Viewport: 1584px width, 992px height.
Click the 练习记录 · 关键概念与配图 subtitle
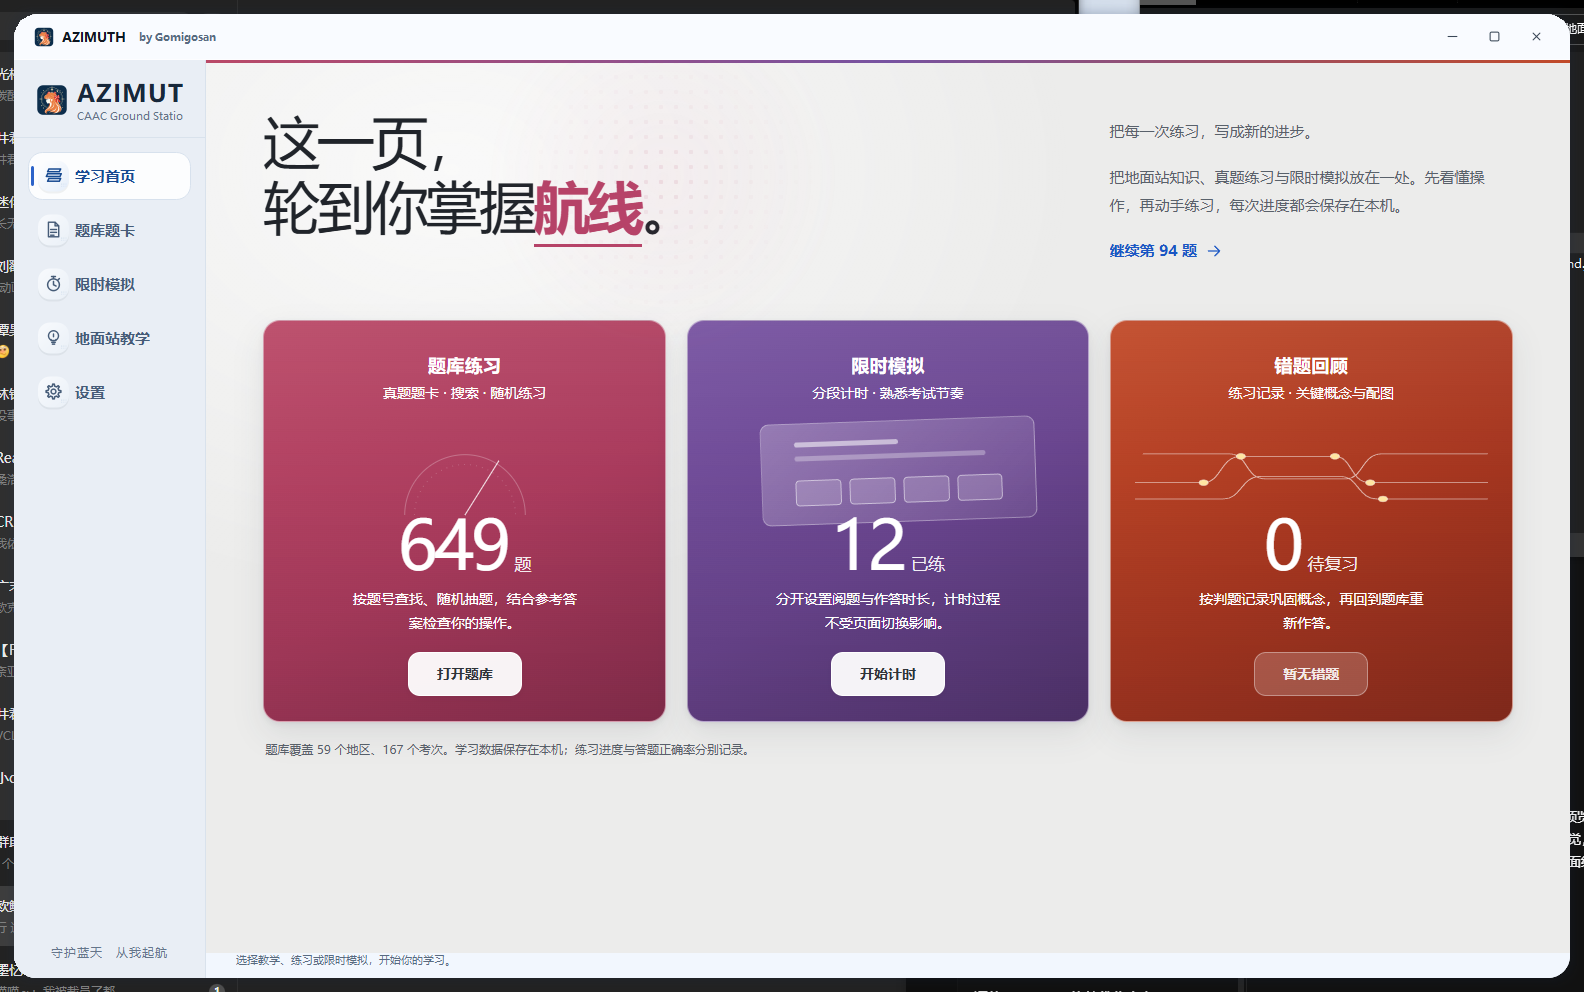coord(1311,393)
